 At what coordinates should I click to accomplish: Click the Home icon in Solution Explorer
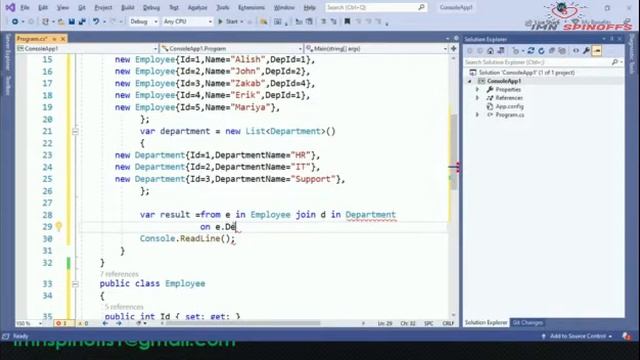pyautogui.click(x=490, y=51)
